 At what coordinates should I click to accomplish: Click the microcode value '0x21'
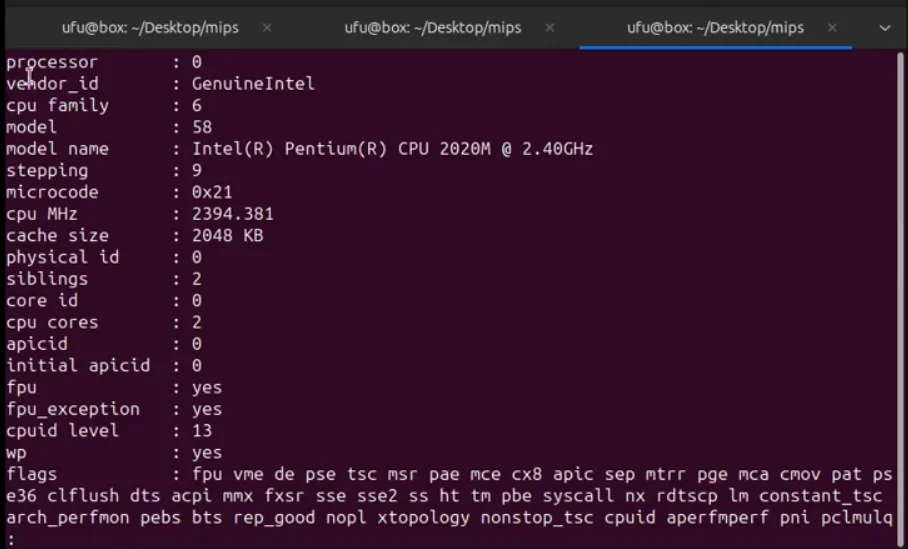212,192
